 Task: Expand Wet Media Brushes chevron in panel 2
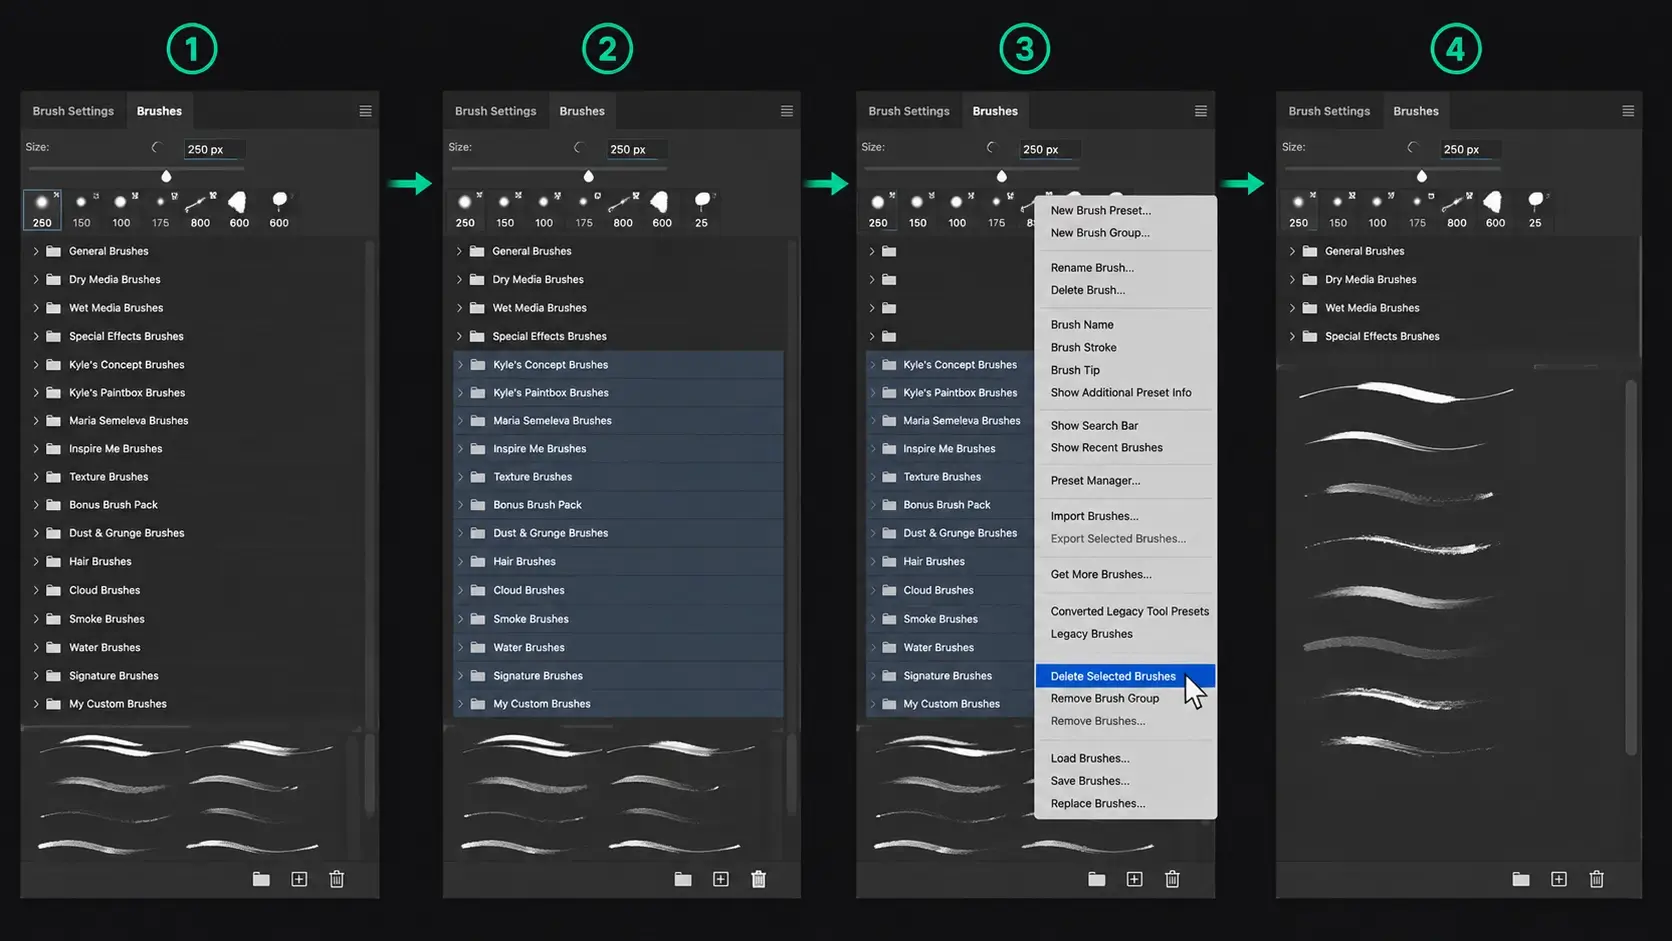pyautogui.click(x=460, y=308)
